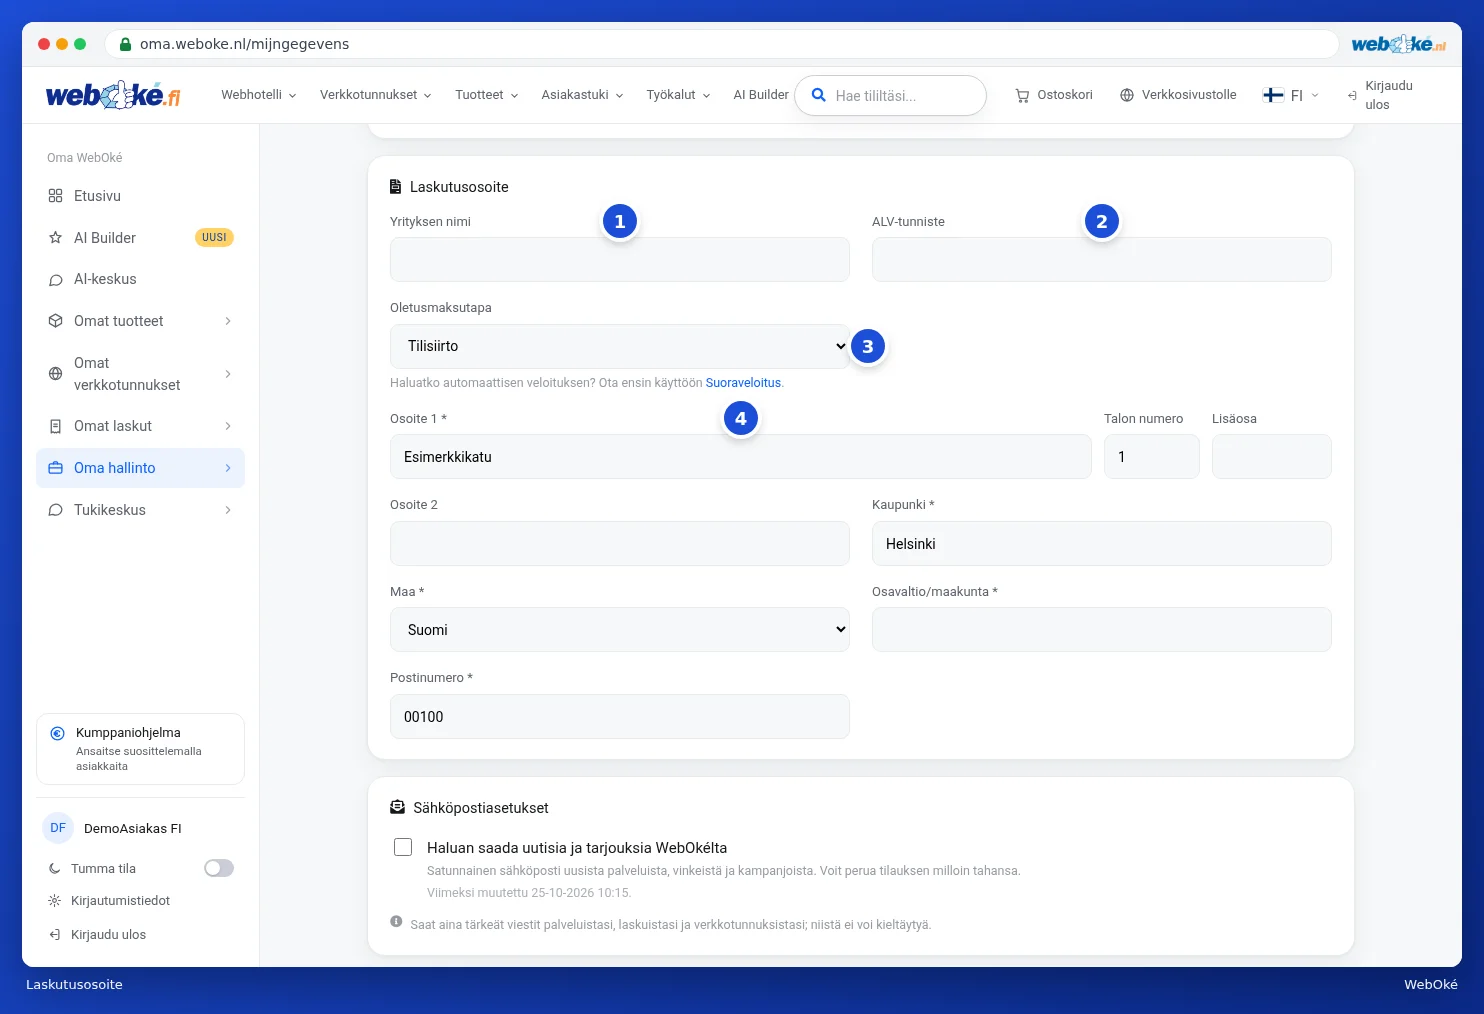
Task: Click the Kumppaniohjelma euro icon
Action: pyautogui.click(x=58, y=733)
